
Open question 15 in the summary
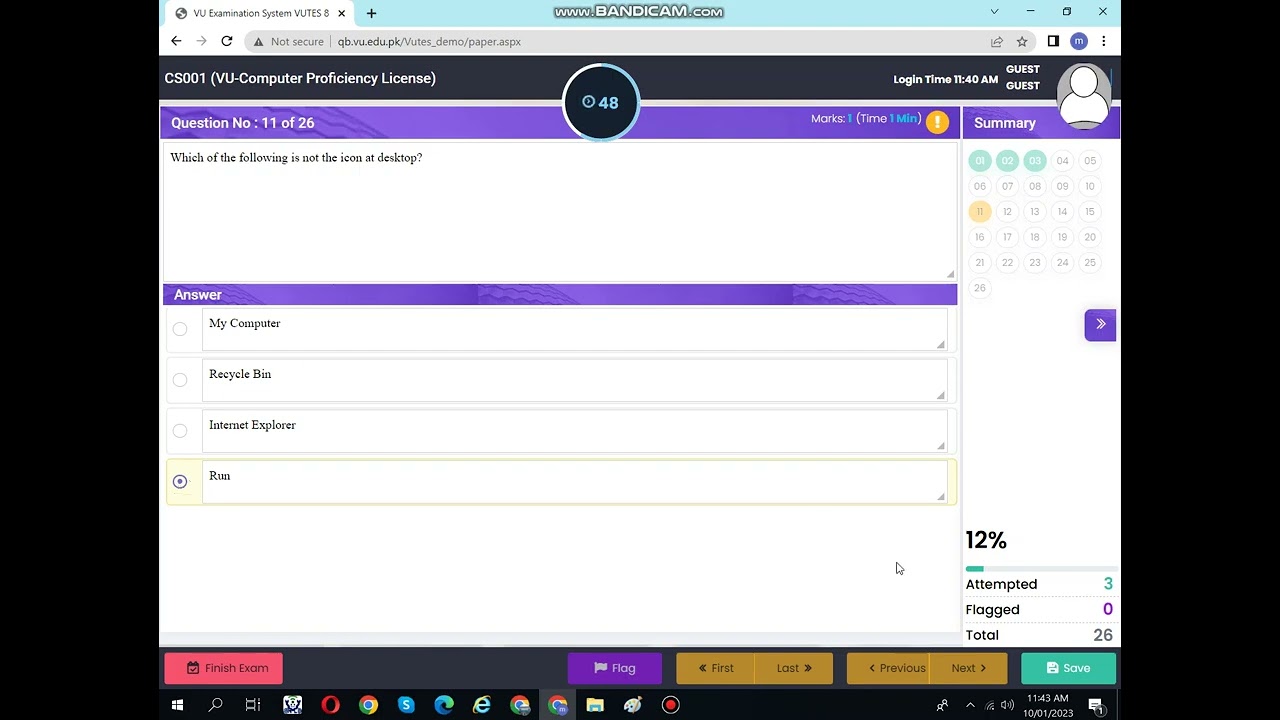pyautogui.click(x=1090, y=212)
